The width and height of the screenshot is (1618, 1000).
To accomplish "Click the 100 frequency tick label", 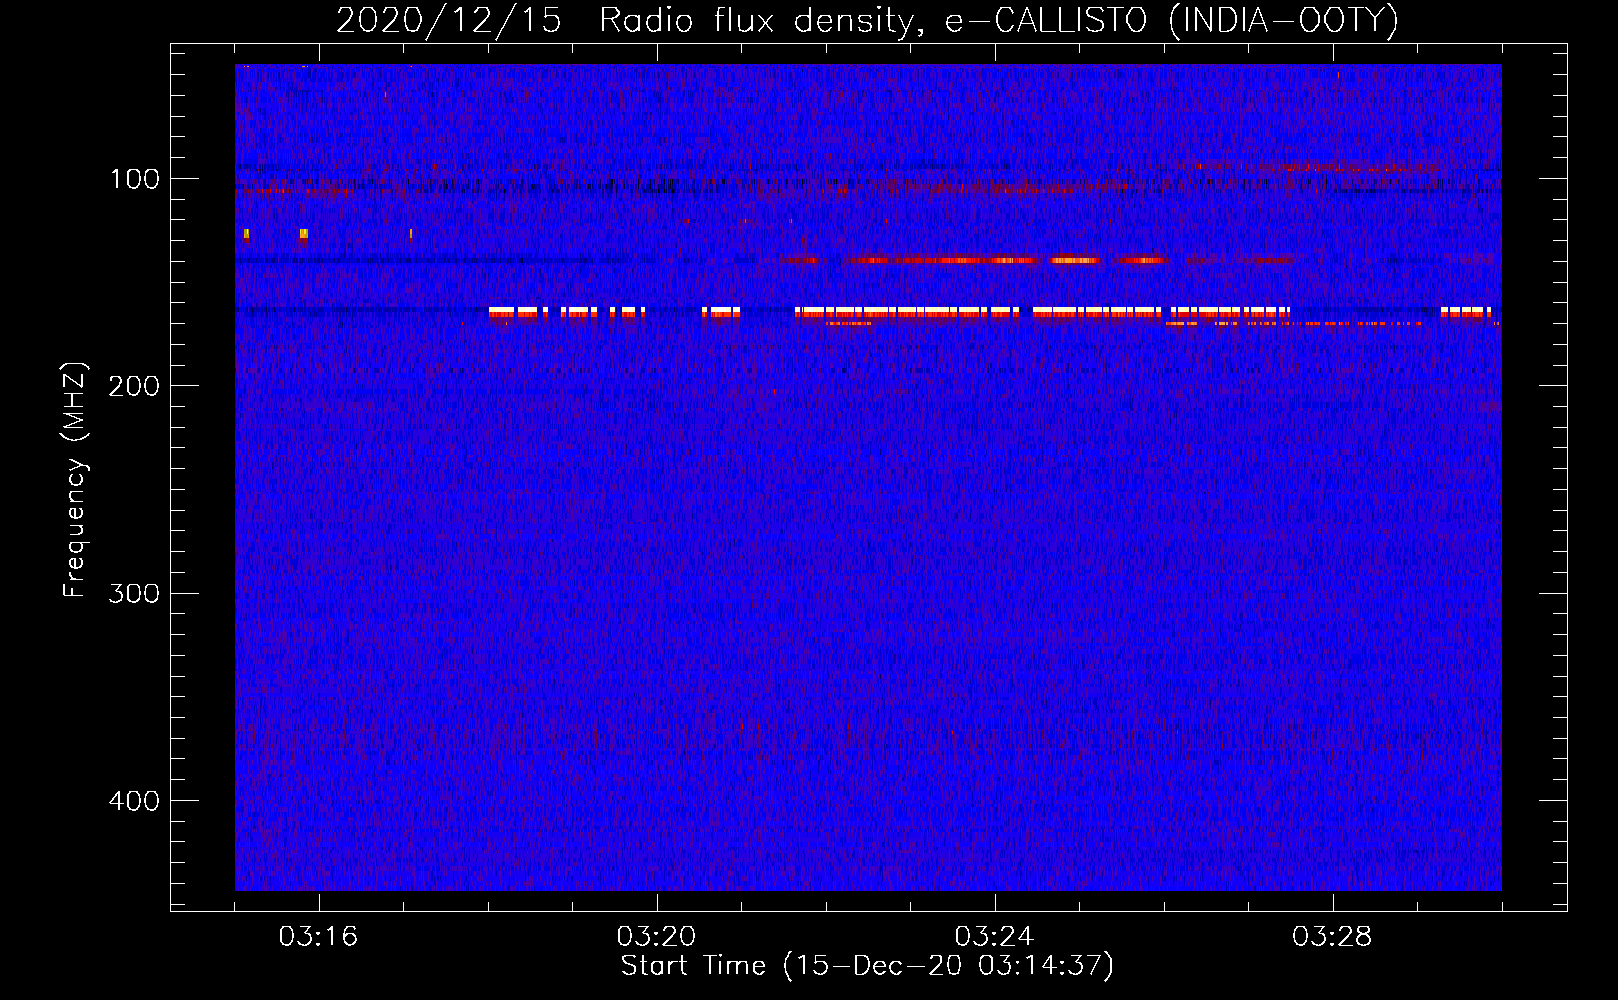I will coord(135,179).
